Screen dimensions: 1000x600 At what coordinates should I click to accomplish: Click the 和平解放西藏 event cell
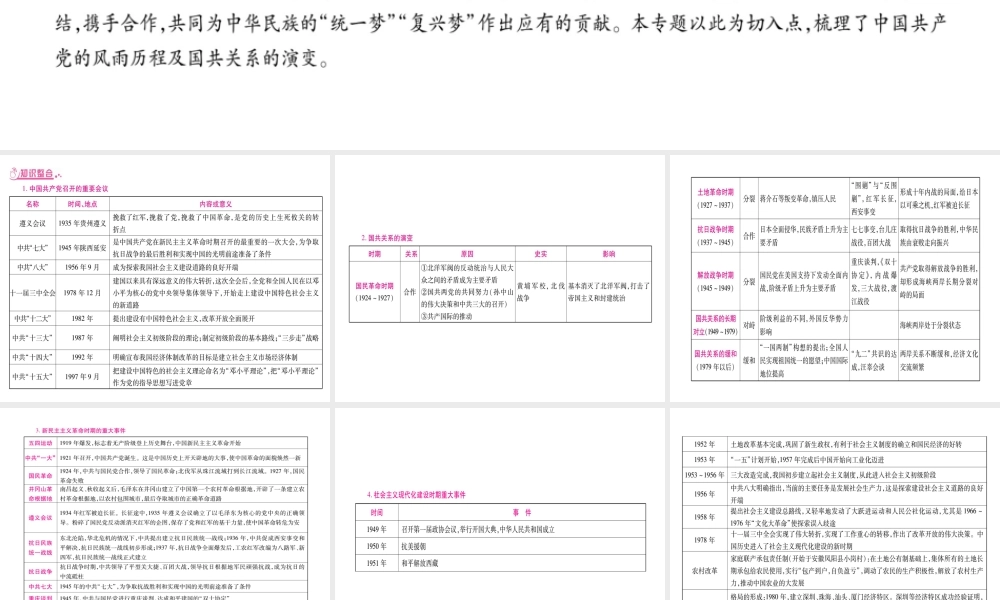[x=522, y=563]
